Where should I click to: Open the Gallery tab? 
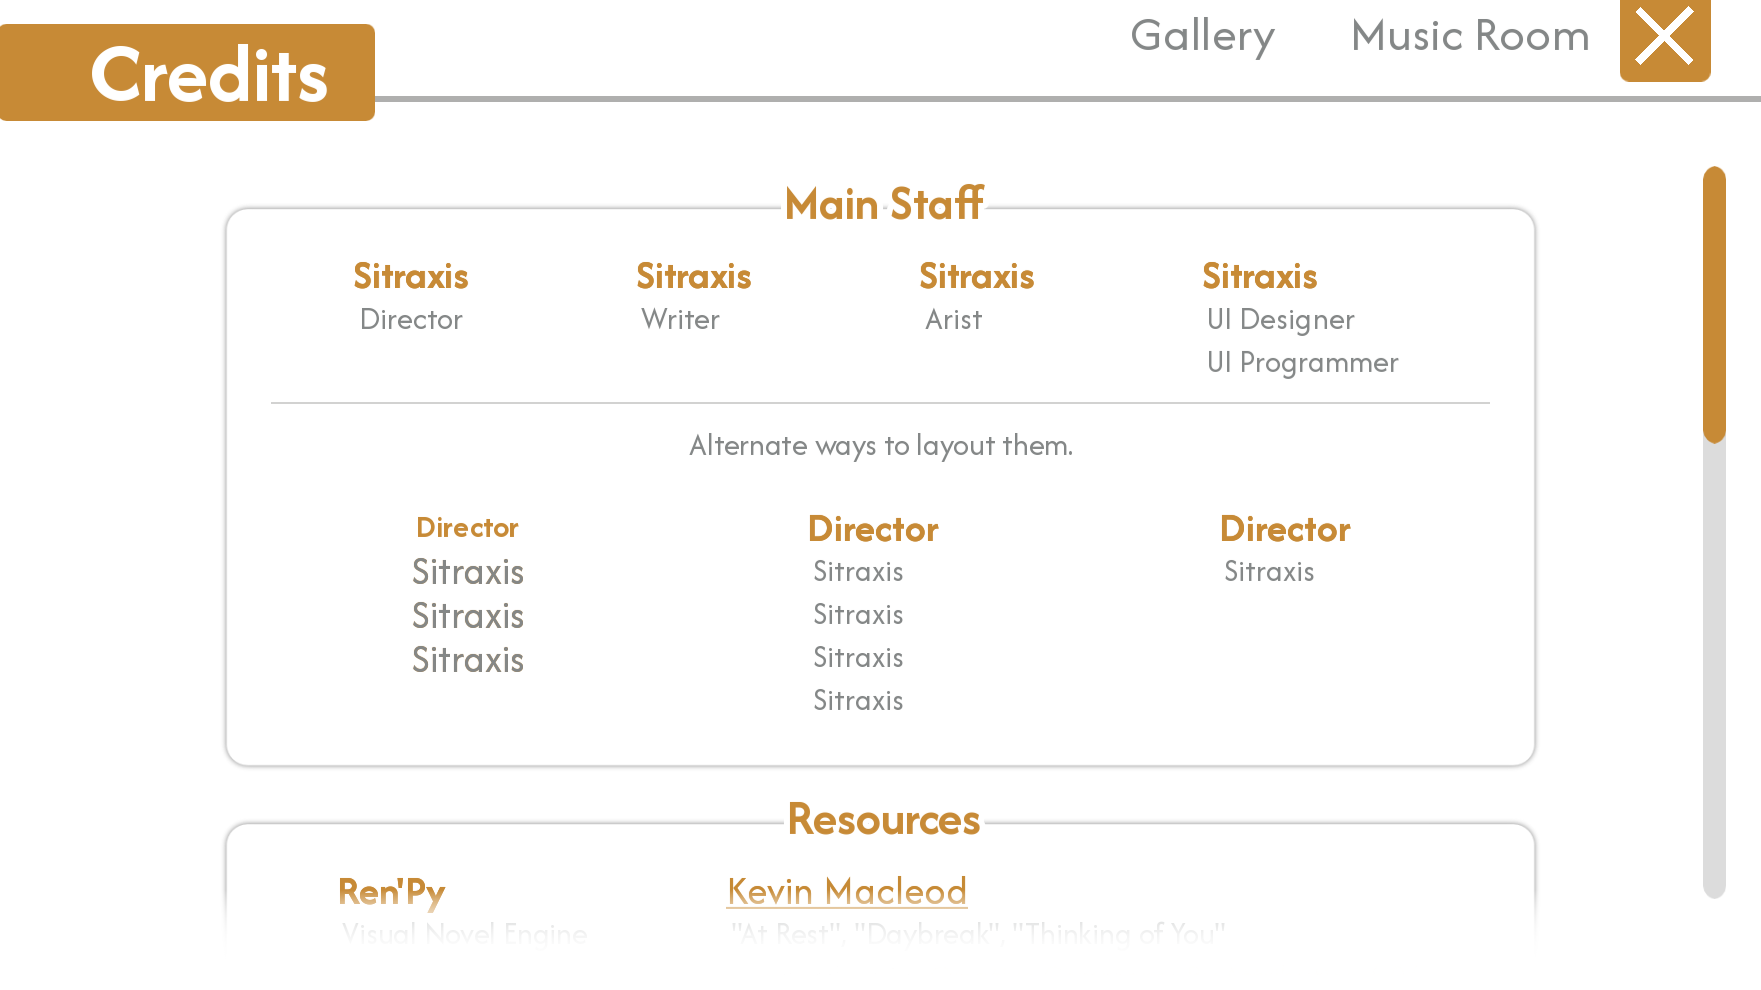[1202, 36]
